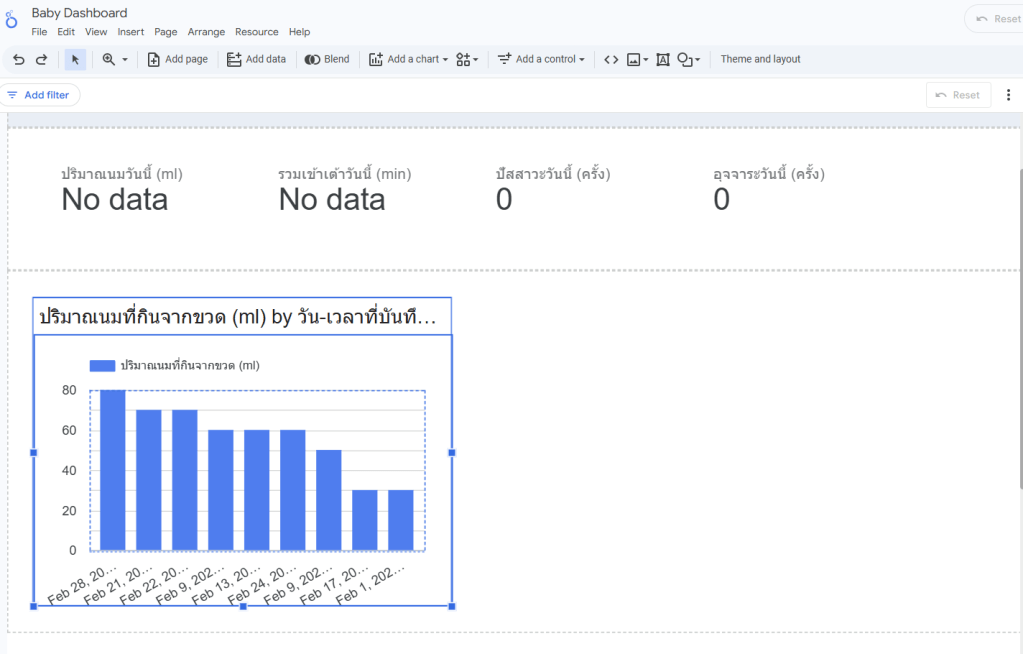Click the URL embed code icon
The width and height of the screenshot is (1023, 654).
(x=611, y=60)
